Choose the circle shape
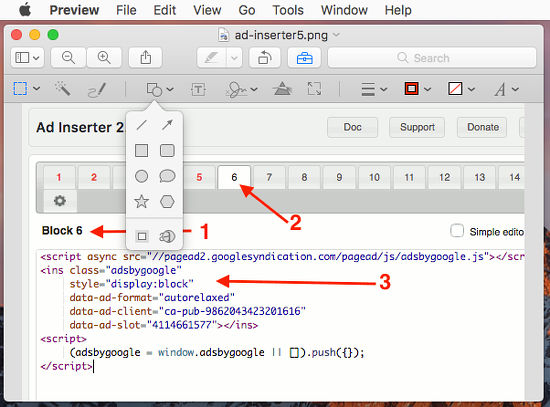This screenshot has height=407, width=550. tap(141, 176)
